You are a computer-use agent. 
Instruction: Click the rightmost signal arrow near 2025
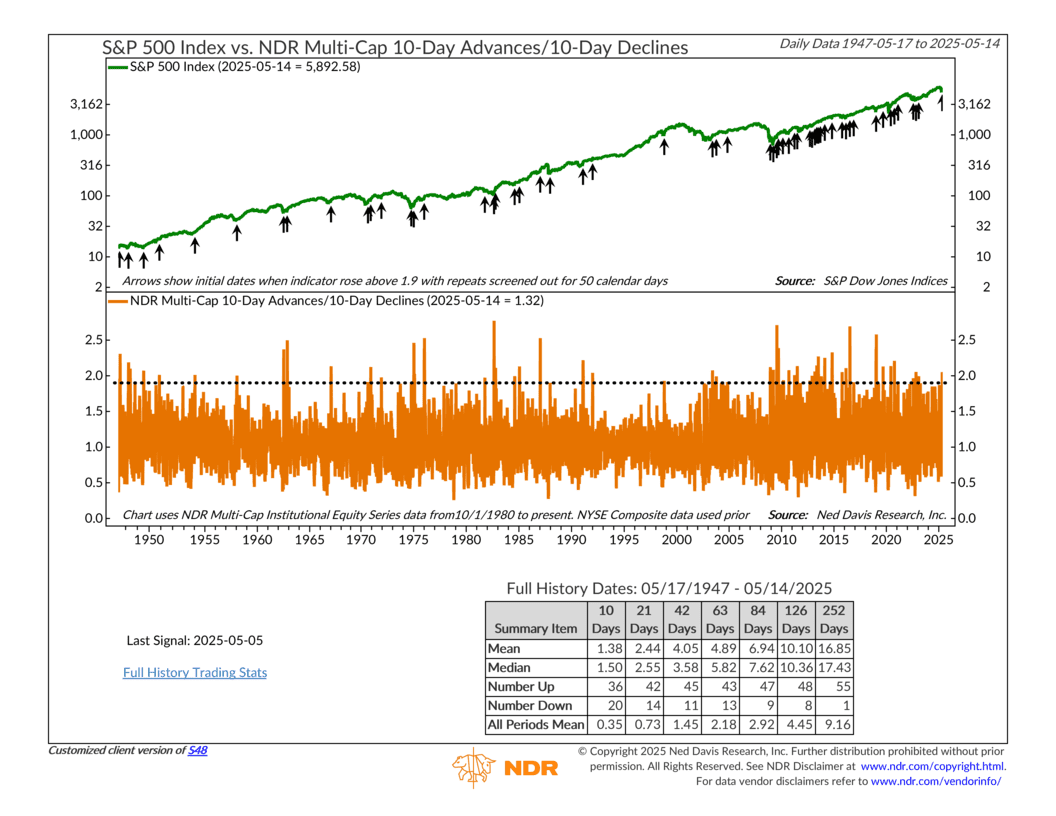(x=940, y=101)
